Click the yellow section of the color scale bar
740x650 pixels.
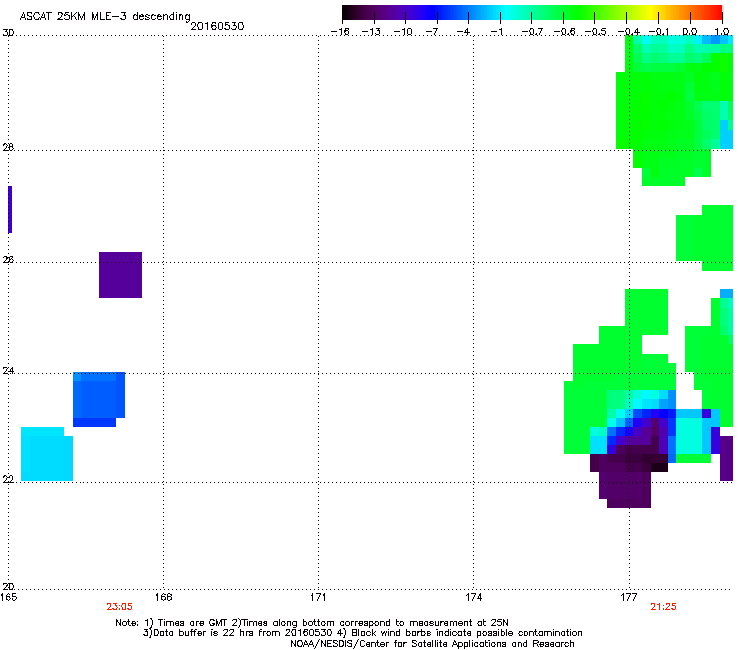(651, 12)
